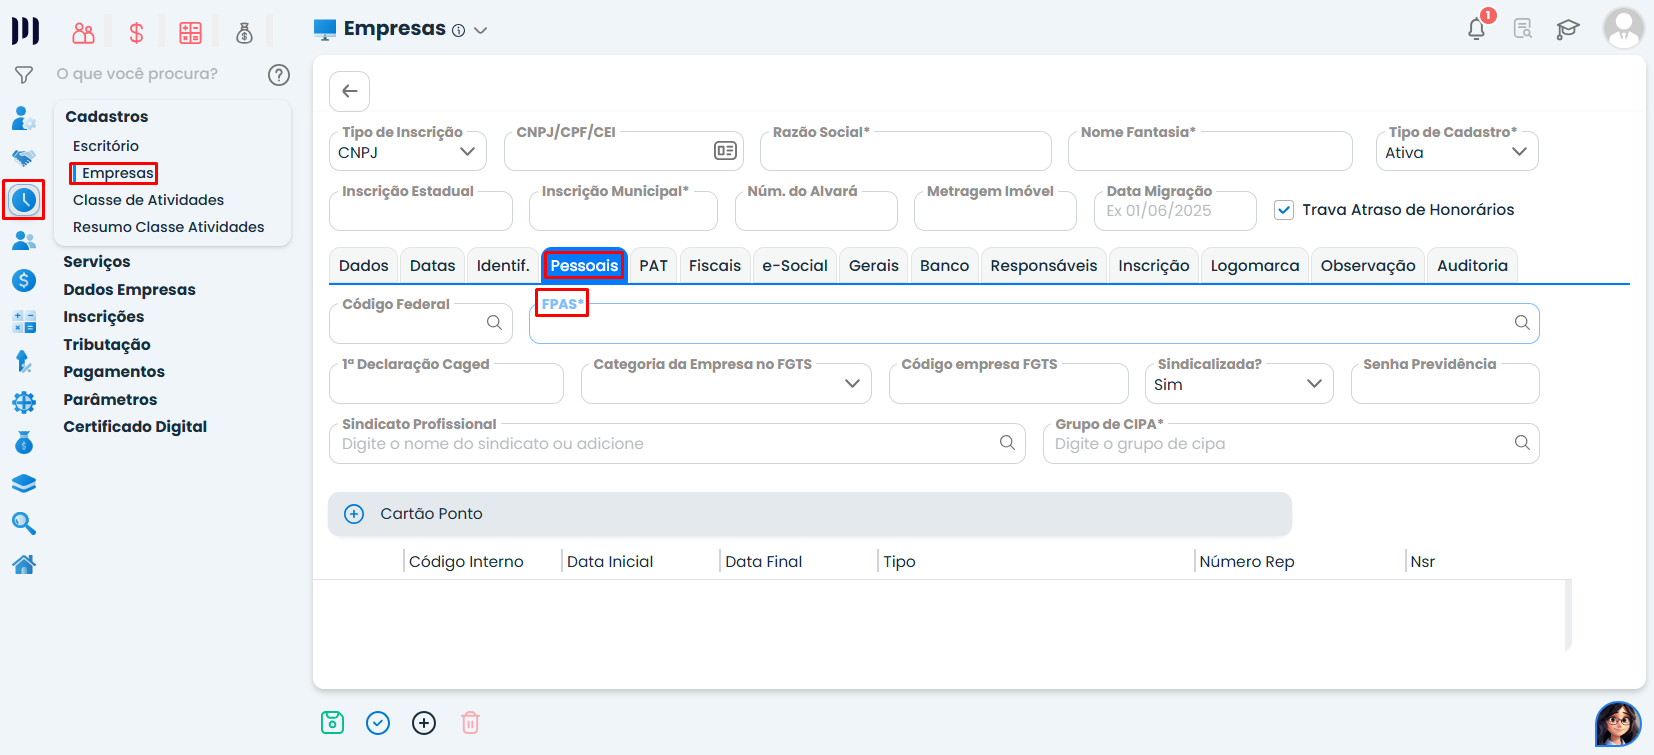Click the Razão Social input field
The image size is (1654, 755).
click(x=905, y=153)
